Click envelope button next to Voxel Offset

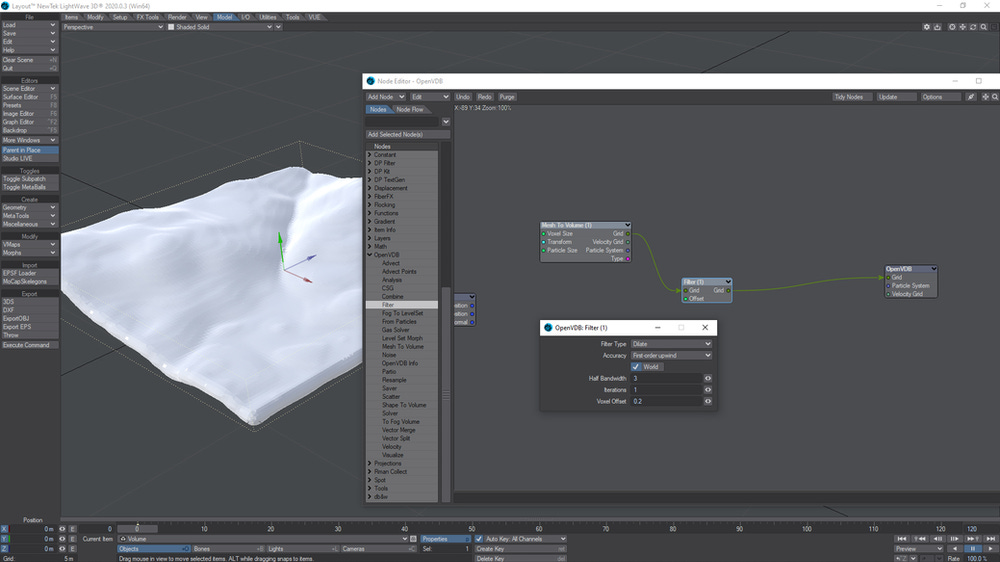708,401
